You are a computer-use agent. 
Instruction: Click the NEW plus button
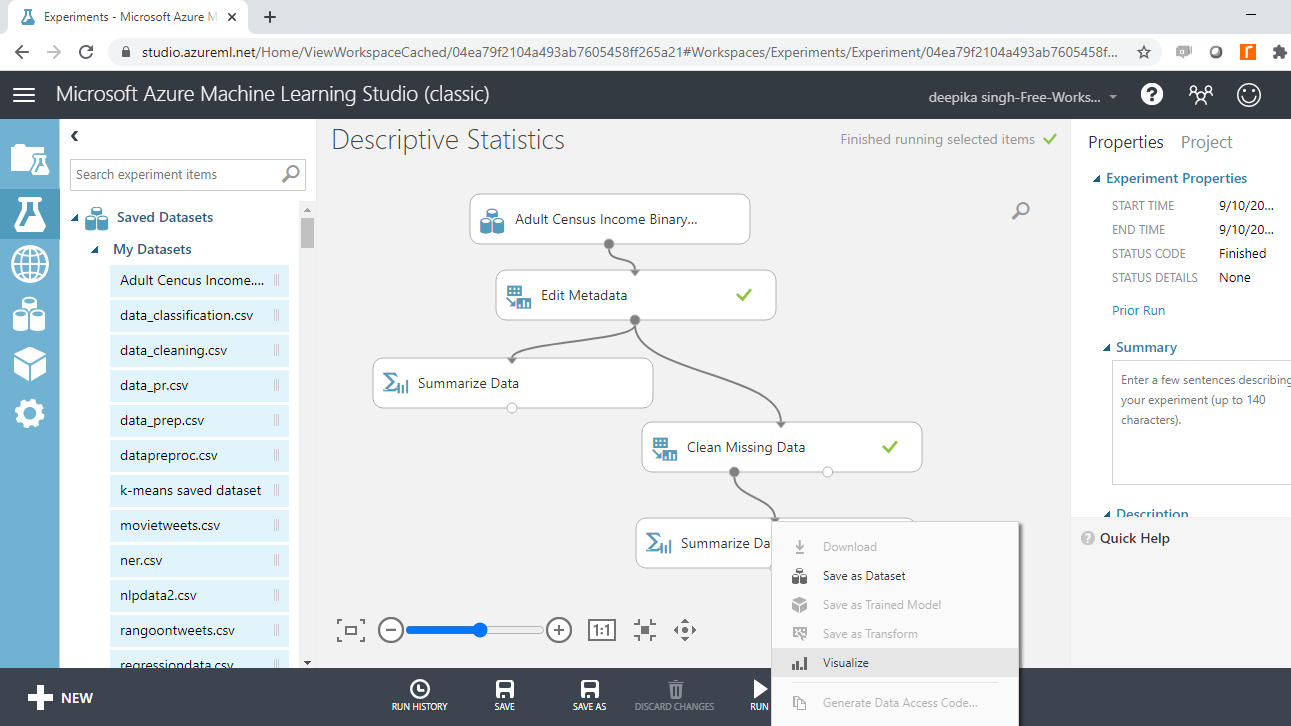pyautogui.click(x=60, y=698)
